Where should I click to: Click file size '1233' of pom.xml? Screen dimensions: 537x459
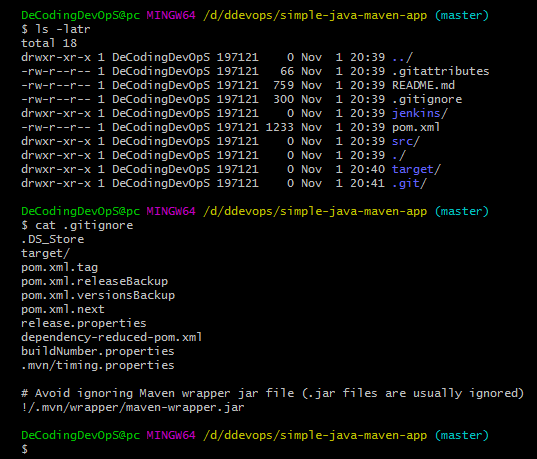point(280,127)
